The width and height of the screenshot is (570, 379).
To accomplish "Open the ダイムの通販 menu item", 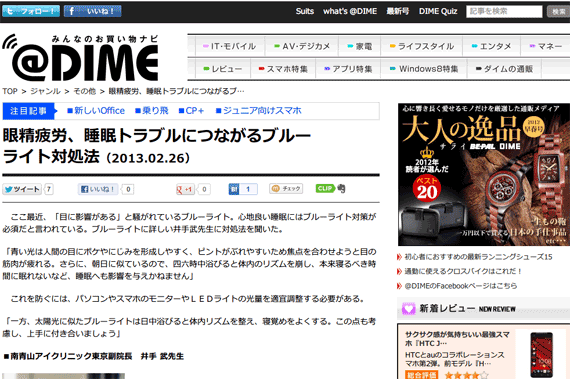I will tap(505, 69).
